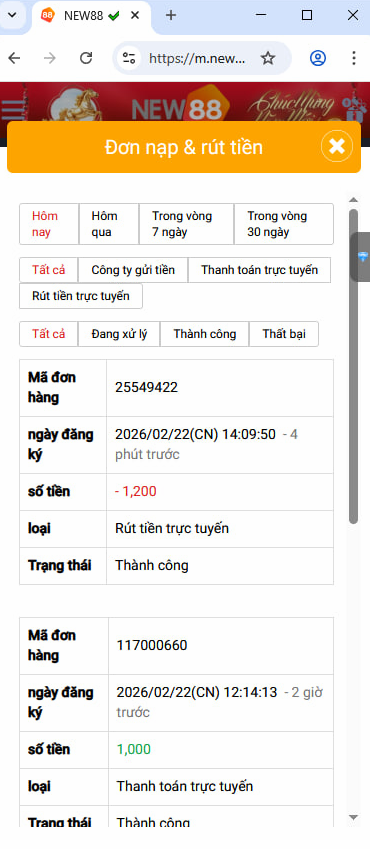Click order number 117000660
Screen dimensions: 370x849
(x=152, y=645)
